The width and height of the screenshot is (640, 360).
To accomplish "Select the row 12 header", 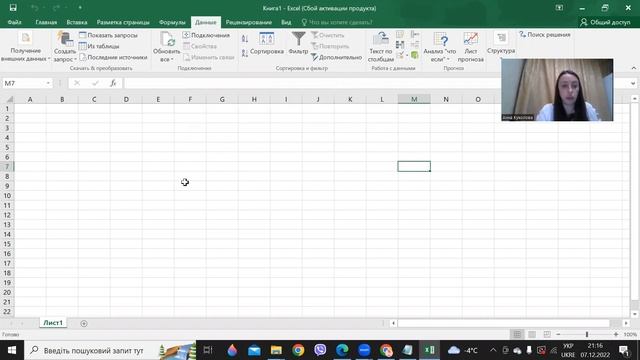I will click(7, 215).
